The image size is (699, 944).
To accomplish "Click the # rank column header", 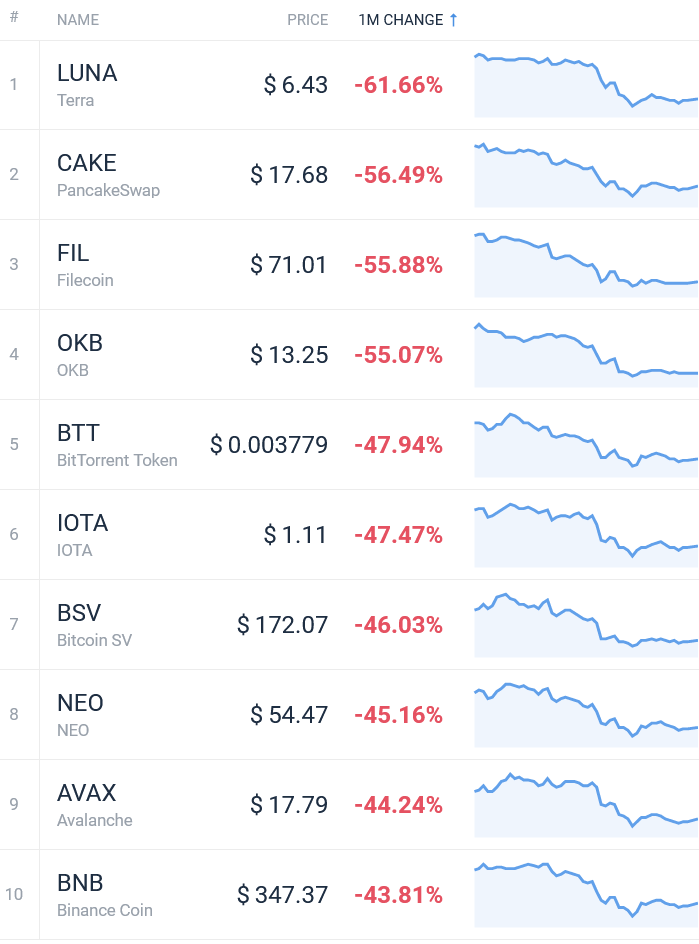I will [x=14, y=17].
